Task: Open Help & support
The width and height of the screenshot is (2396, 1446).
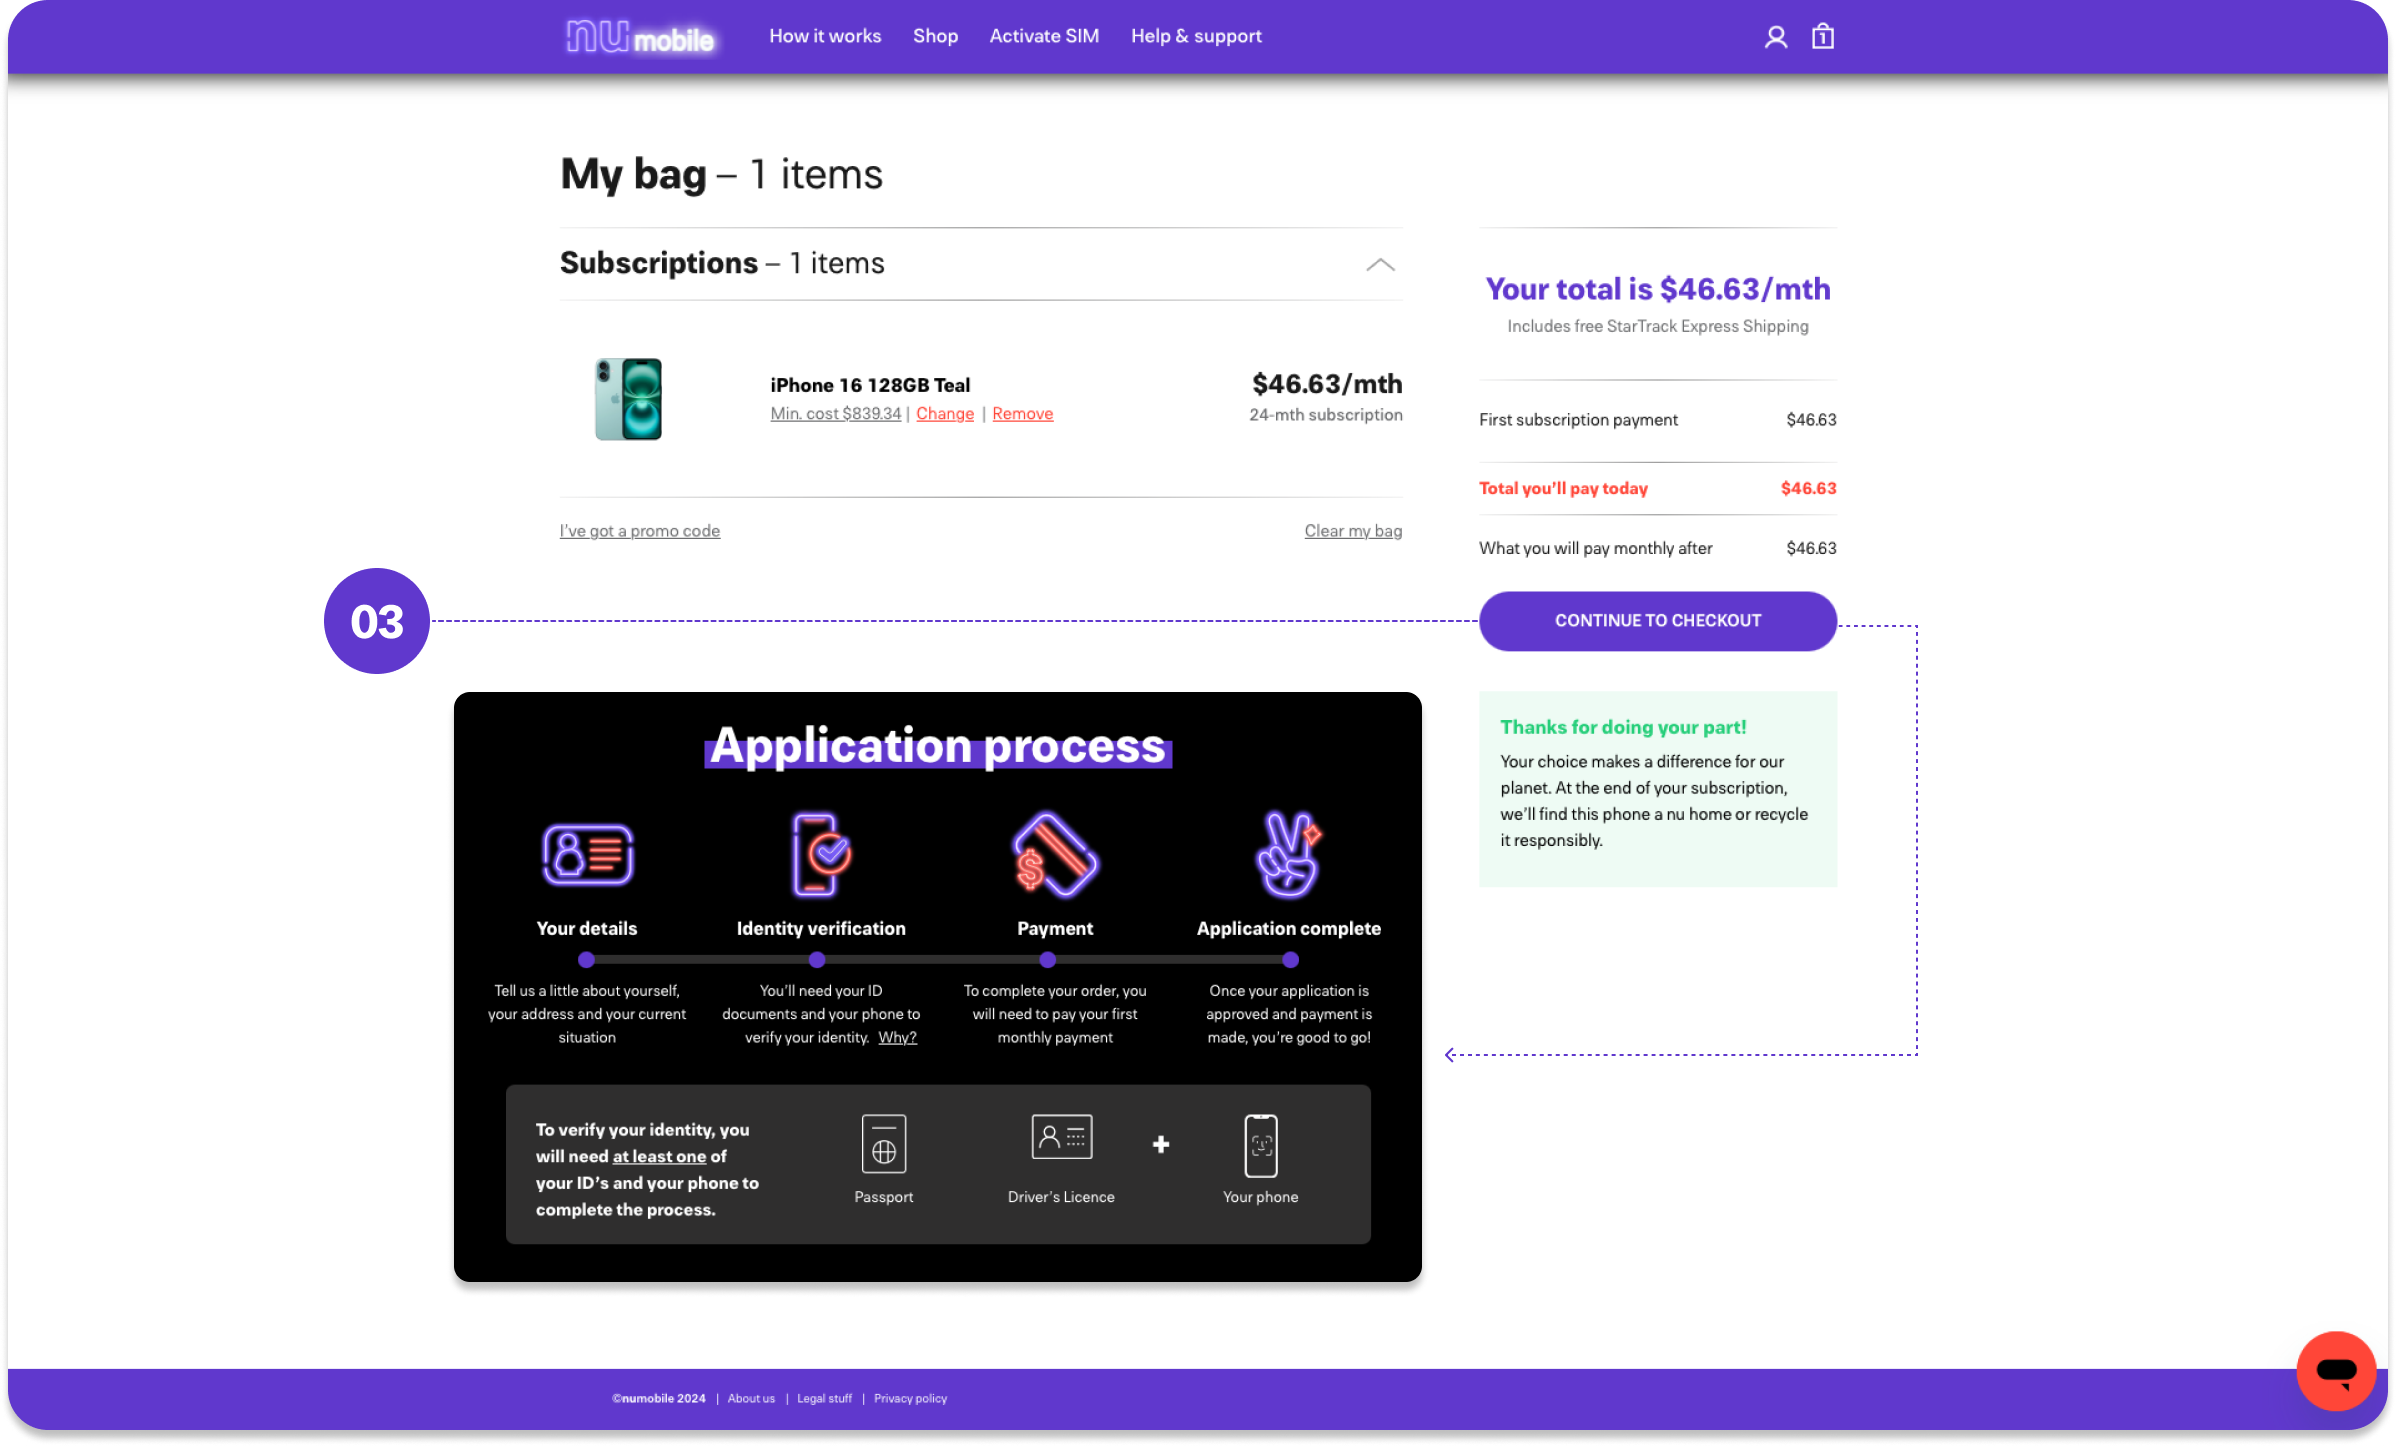Action: pos(1196,36)
